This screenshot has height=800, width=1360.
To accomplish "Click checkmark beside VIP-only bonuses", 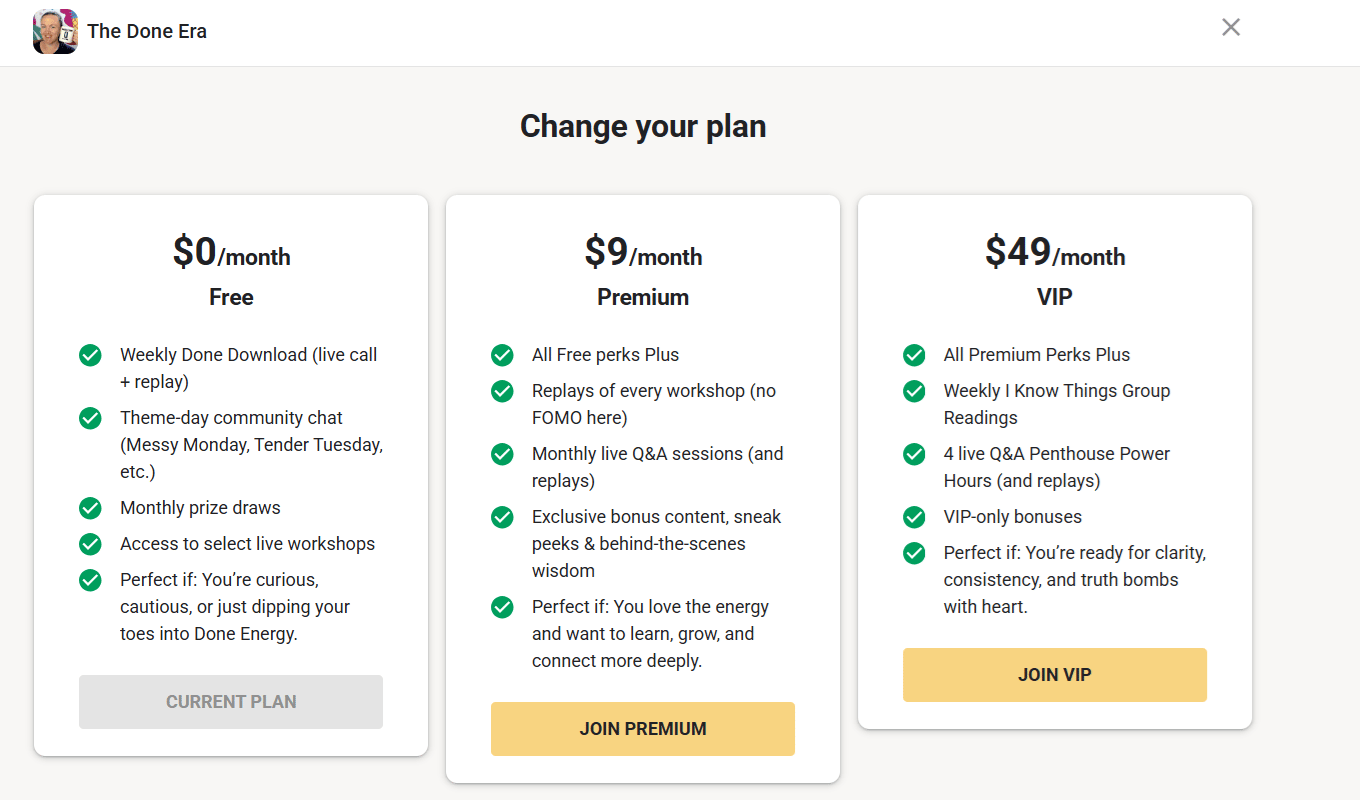I will (914, 517).
